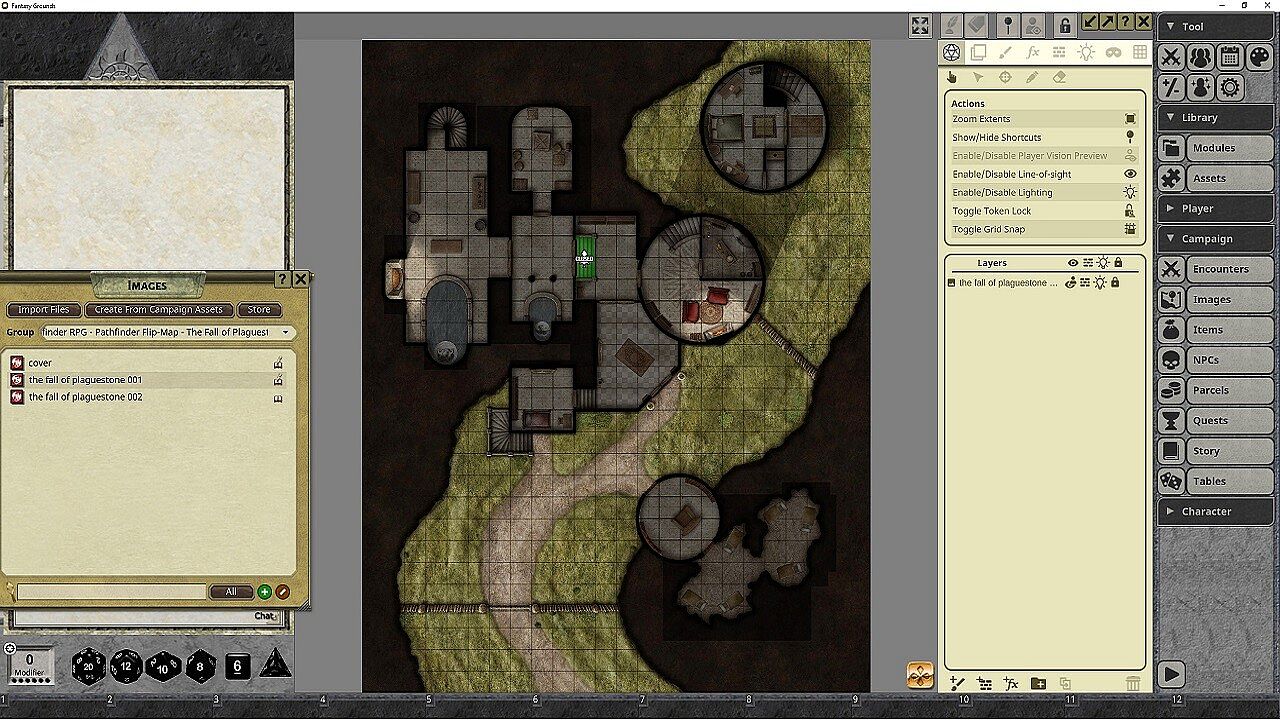Open the FX effects tab icon
1280x720 pixels.
[x=1033, y=52]
